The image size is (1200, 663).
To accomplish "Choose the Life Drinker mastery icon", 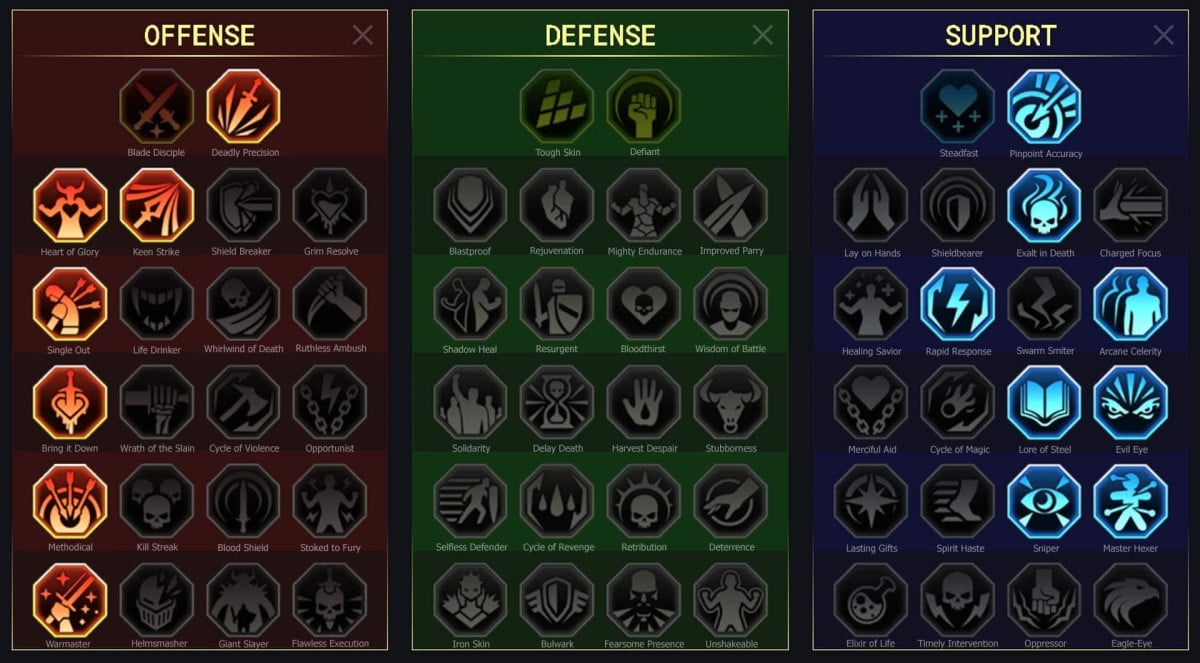I will [157, 303].
